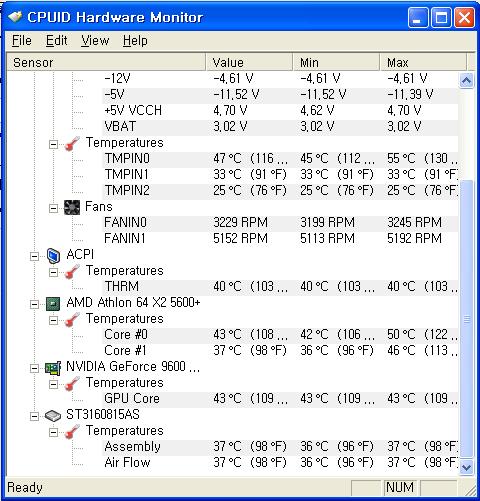
Task: Collapse the Temperatures group under ACPI
Action: 53,272
